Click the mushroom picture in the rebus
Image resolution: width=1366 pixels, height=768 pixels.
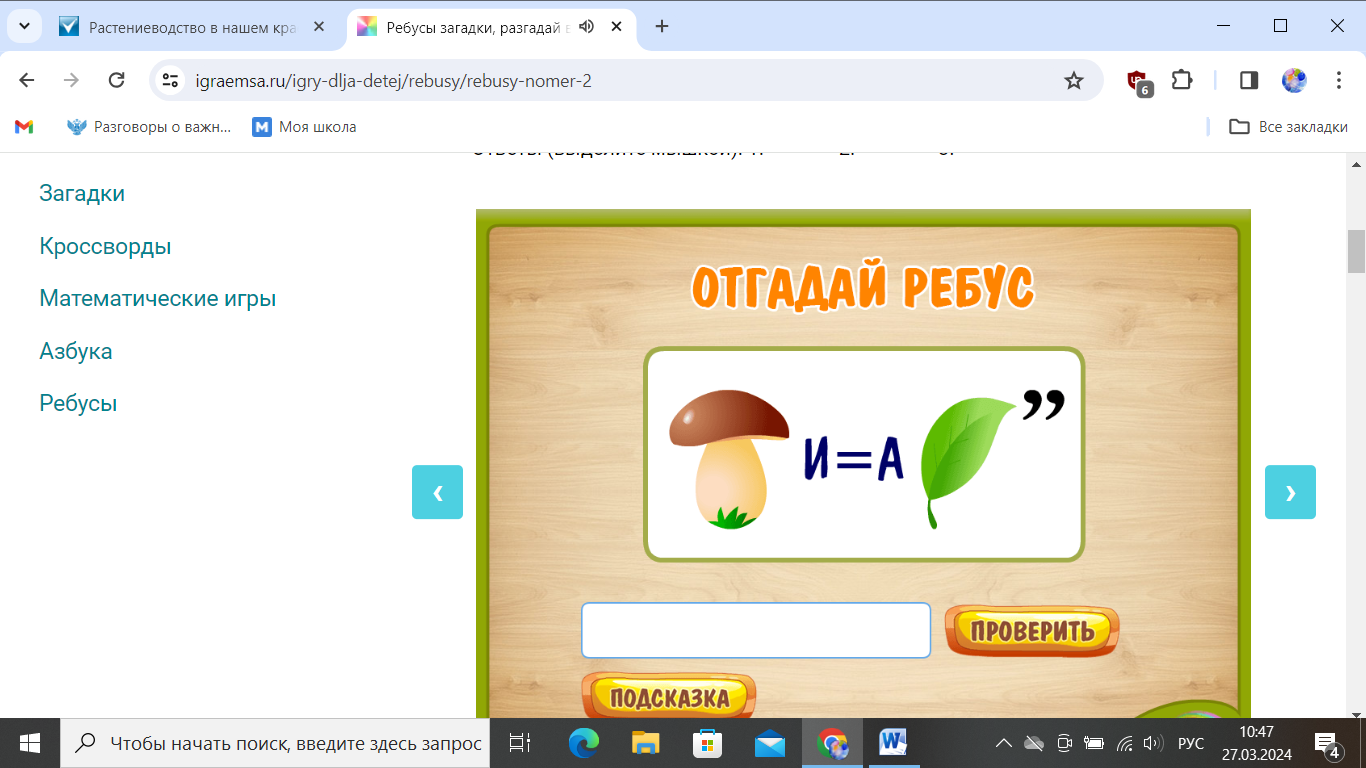(730, 459)
